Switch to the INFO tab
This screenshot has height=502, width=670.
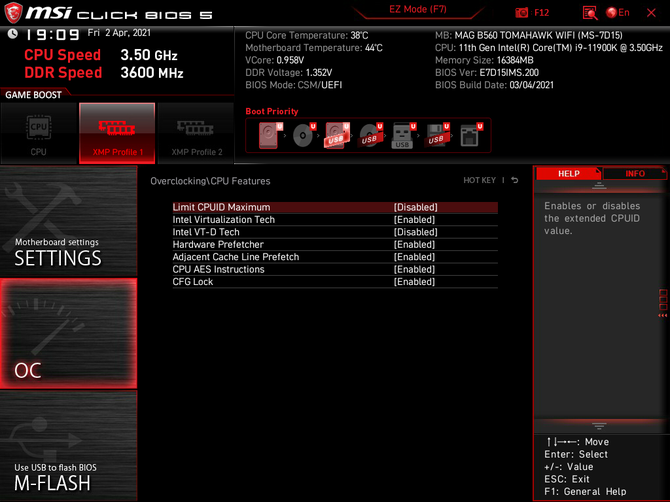coord(635,173)
